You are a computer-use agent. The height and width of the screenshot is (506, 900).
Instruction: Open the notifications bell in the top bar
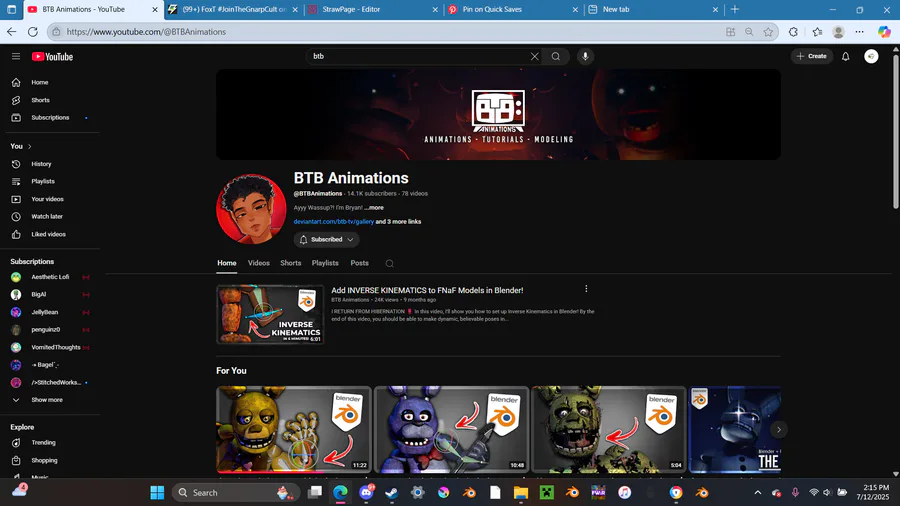845,56
